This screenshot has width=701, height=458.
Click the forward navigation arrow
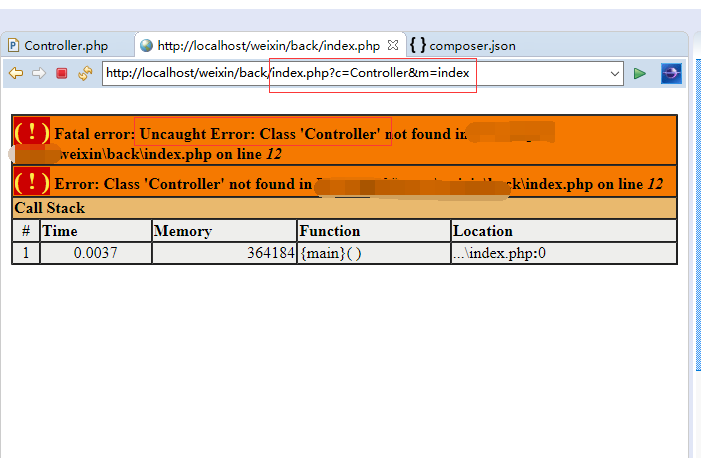39,73
